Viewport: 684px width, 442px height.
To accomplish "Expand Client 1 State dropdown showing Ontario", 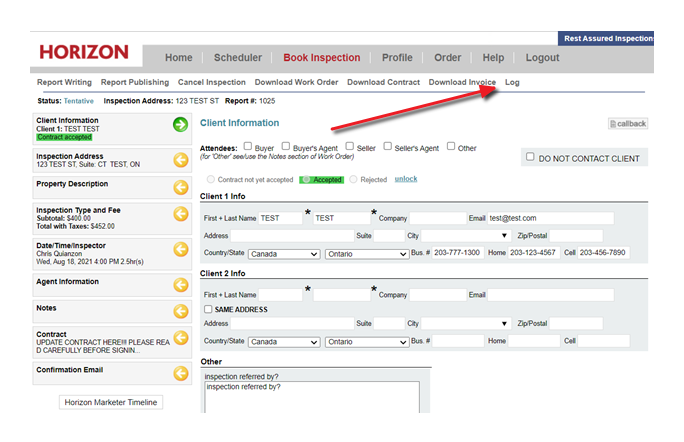I will (366, 254).
